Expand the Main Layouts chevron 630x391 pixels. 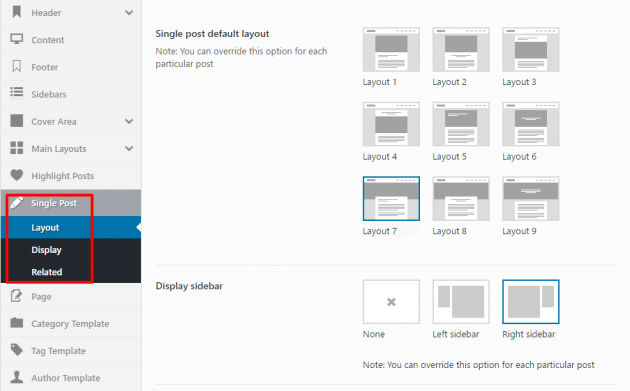(x=129, y=148)
